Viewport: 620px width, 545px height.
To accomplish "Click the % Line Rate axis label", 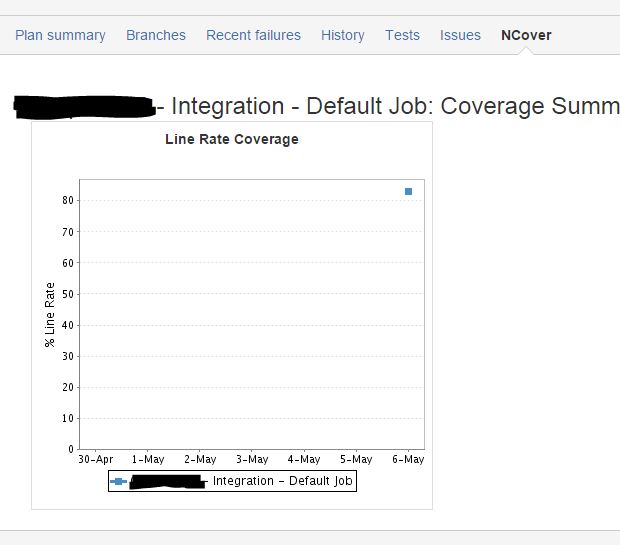I will pos(50,314).
